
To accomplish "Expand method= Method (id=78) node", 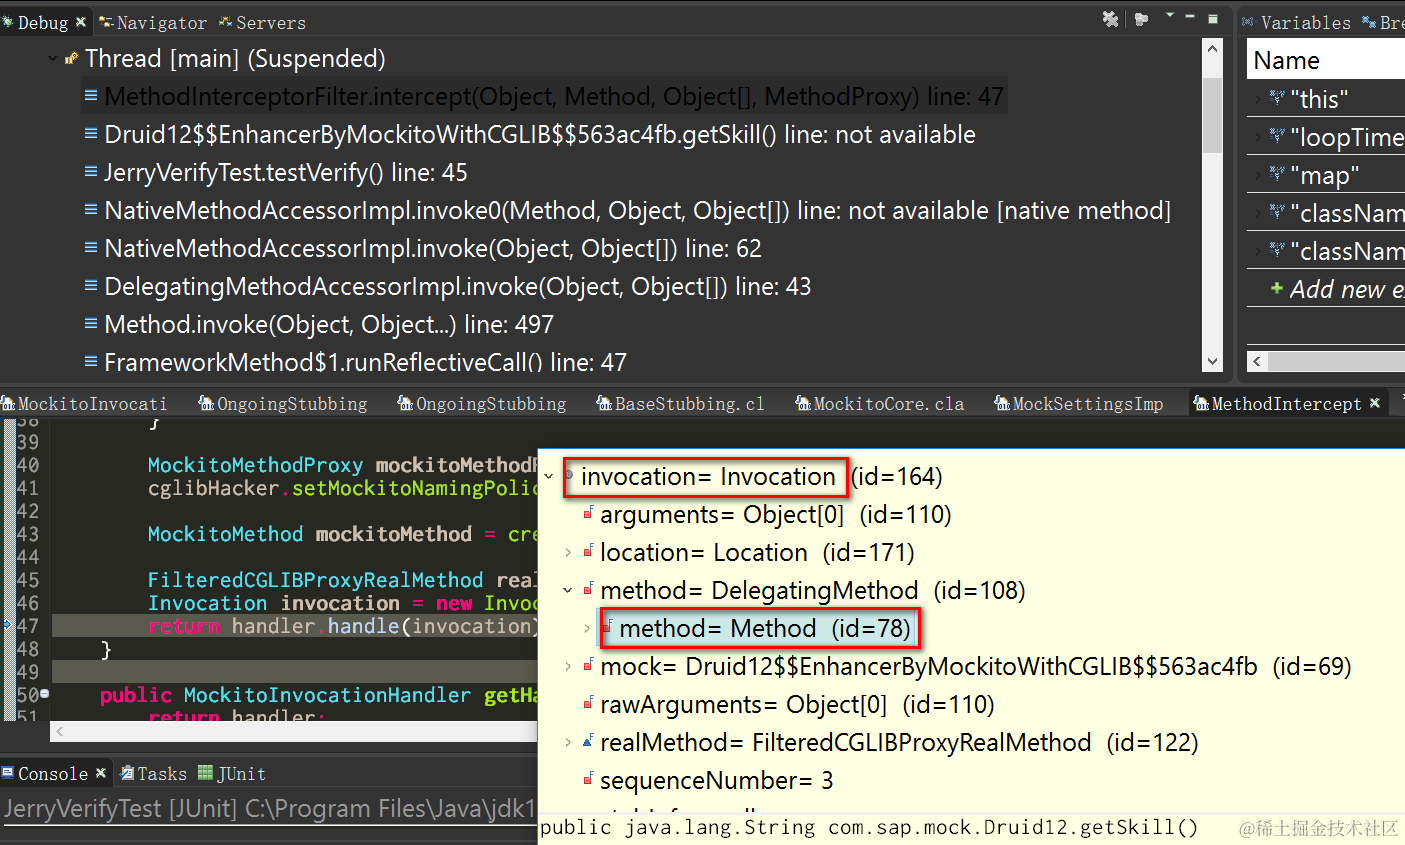I will pyautogui.click(x=587, y=629).
